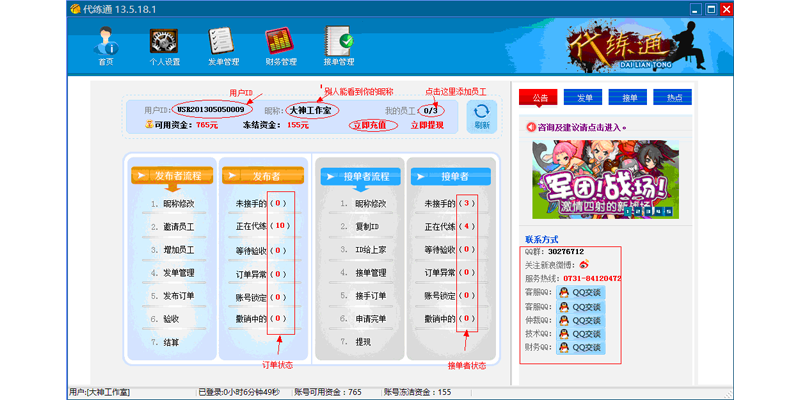This screenshot has width=800, height=400.
Task: Open the Sina Weibo icon
Action: pyautogui.click(x=584, y=264)
